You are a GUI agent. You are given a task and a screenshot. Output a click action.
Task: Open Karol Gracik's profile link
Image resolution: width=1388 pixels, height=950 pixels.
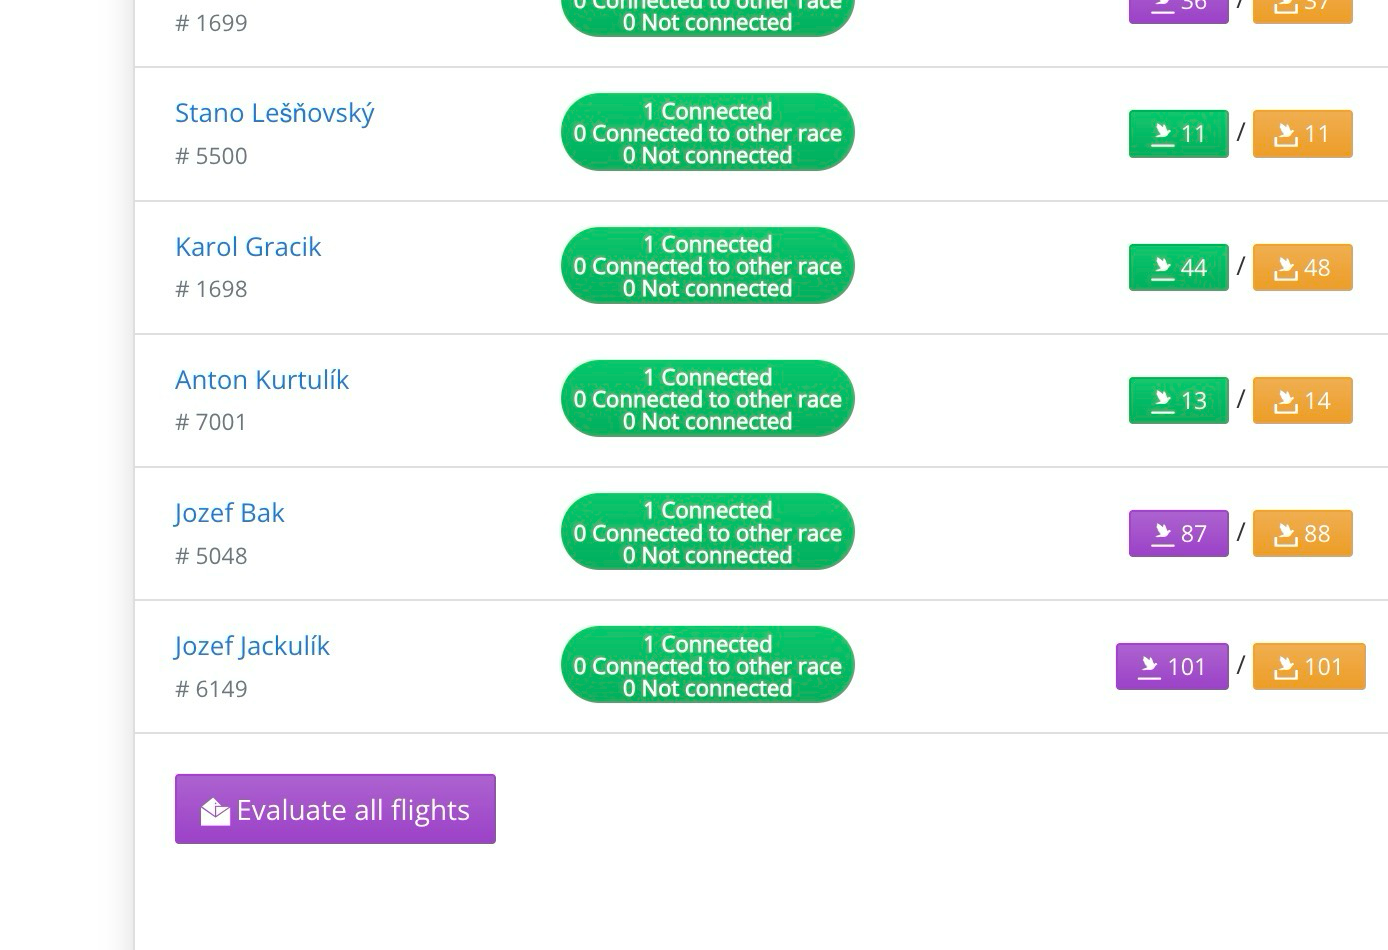[248, 247]
